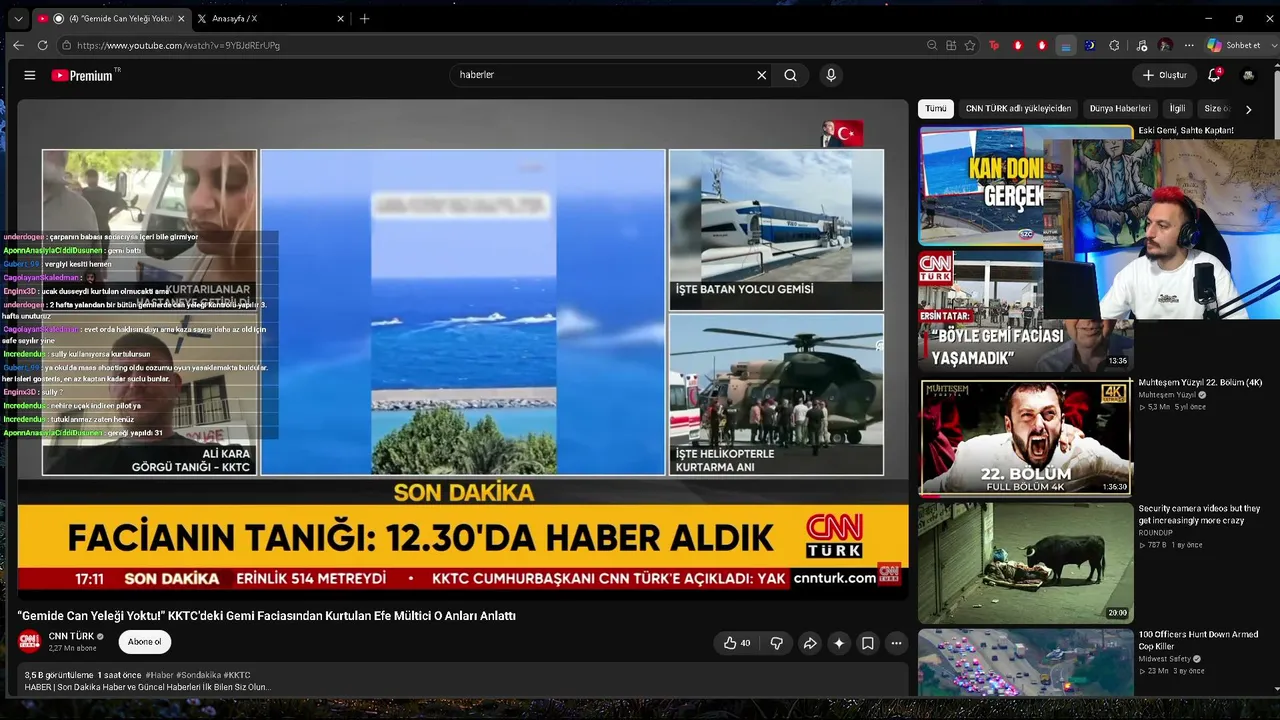Viewport: 1280px width, 720px height.
Task: Open Muhteşem Yüzyıl 22. Bölüm thumbnail
Action: coord(1025,437)
